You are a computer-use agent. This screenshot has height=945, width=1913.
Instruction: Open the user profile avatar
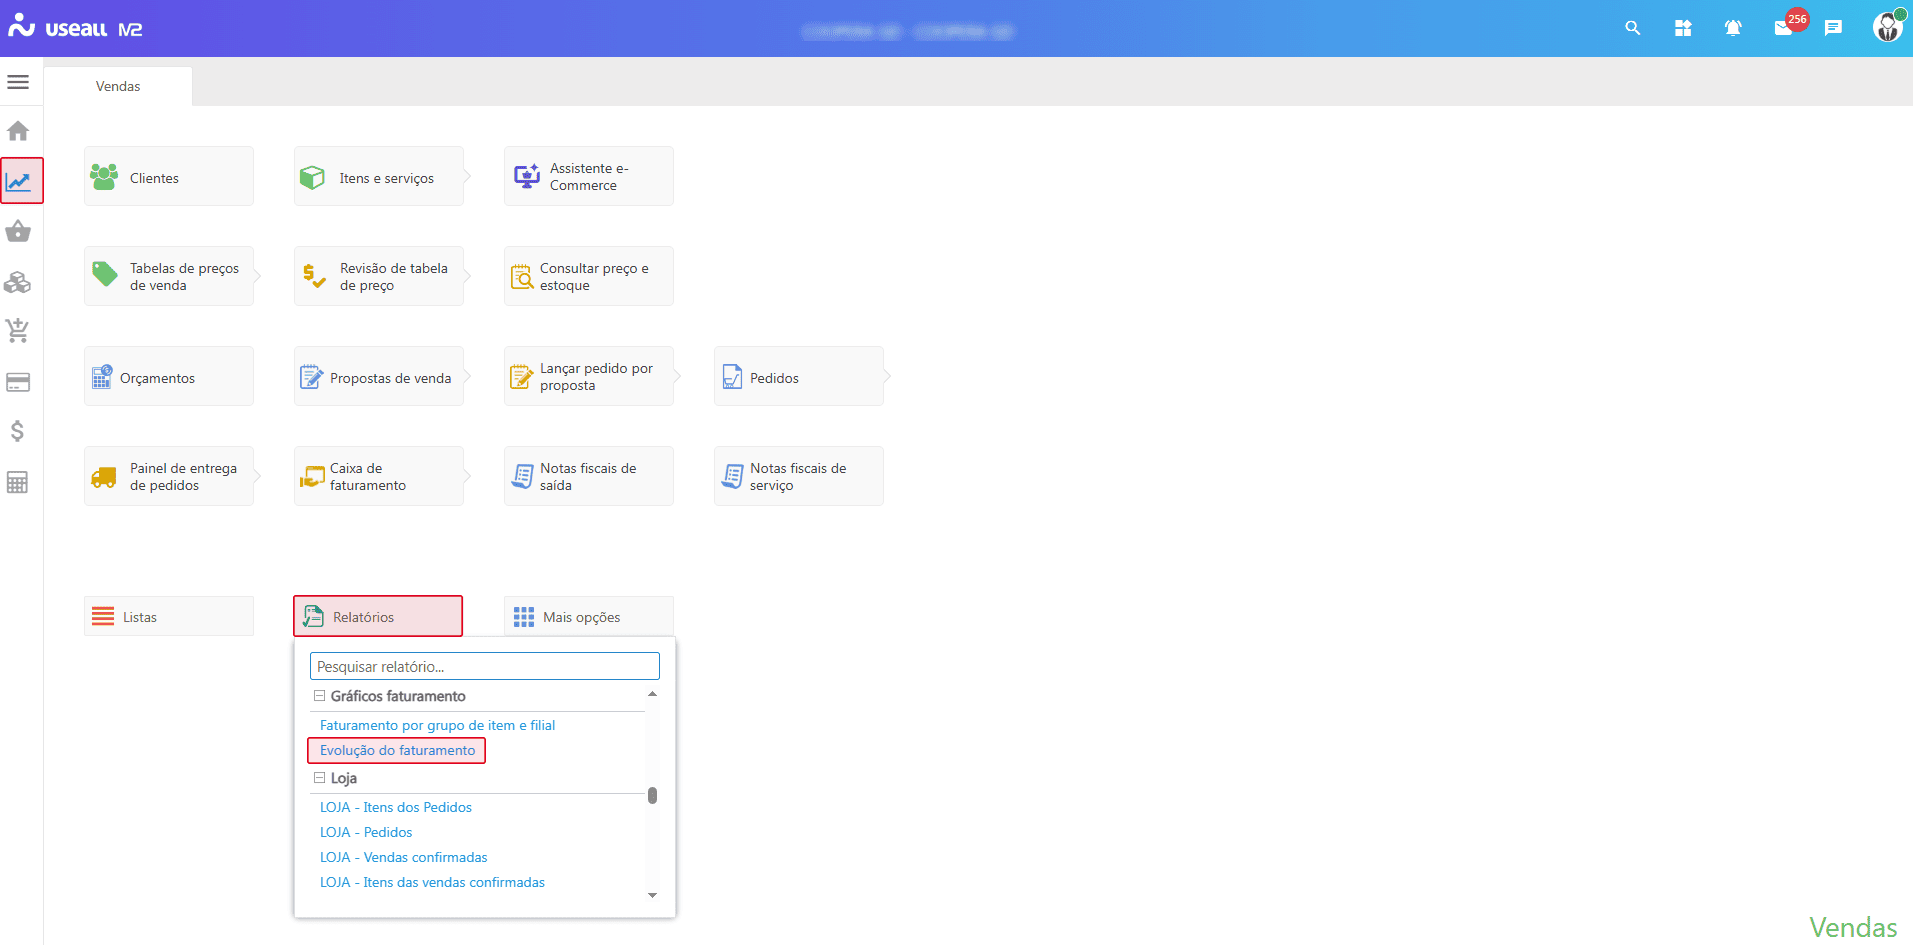(1887, 27)
